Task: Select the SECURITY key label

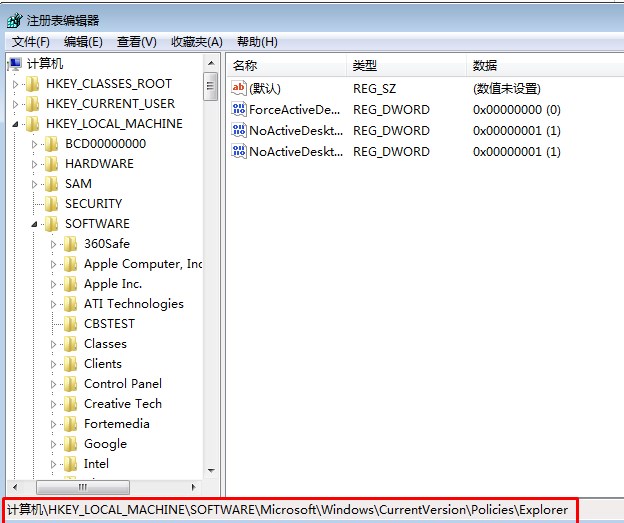Action: pyautogui.click(x=94, y=204)
